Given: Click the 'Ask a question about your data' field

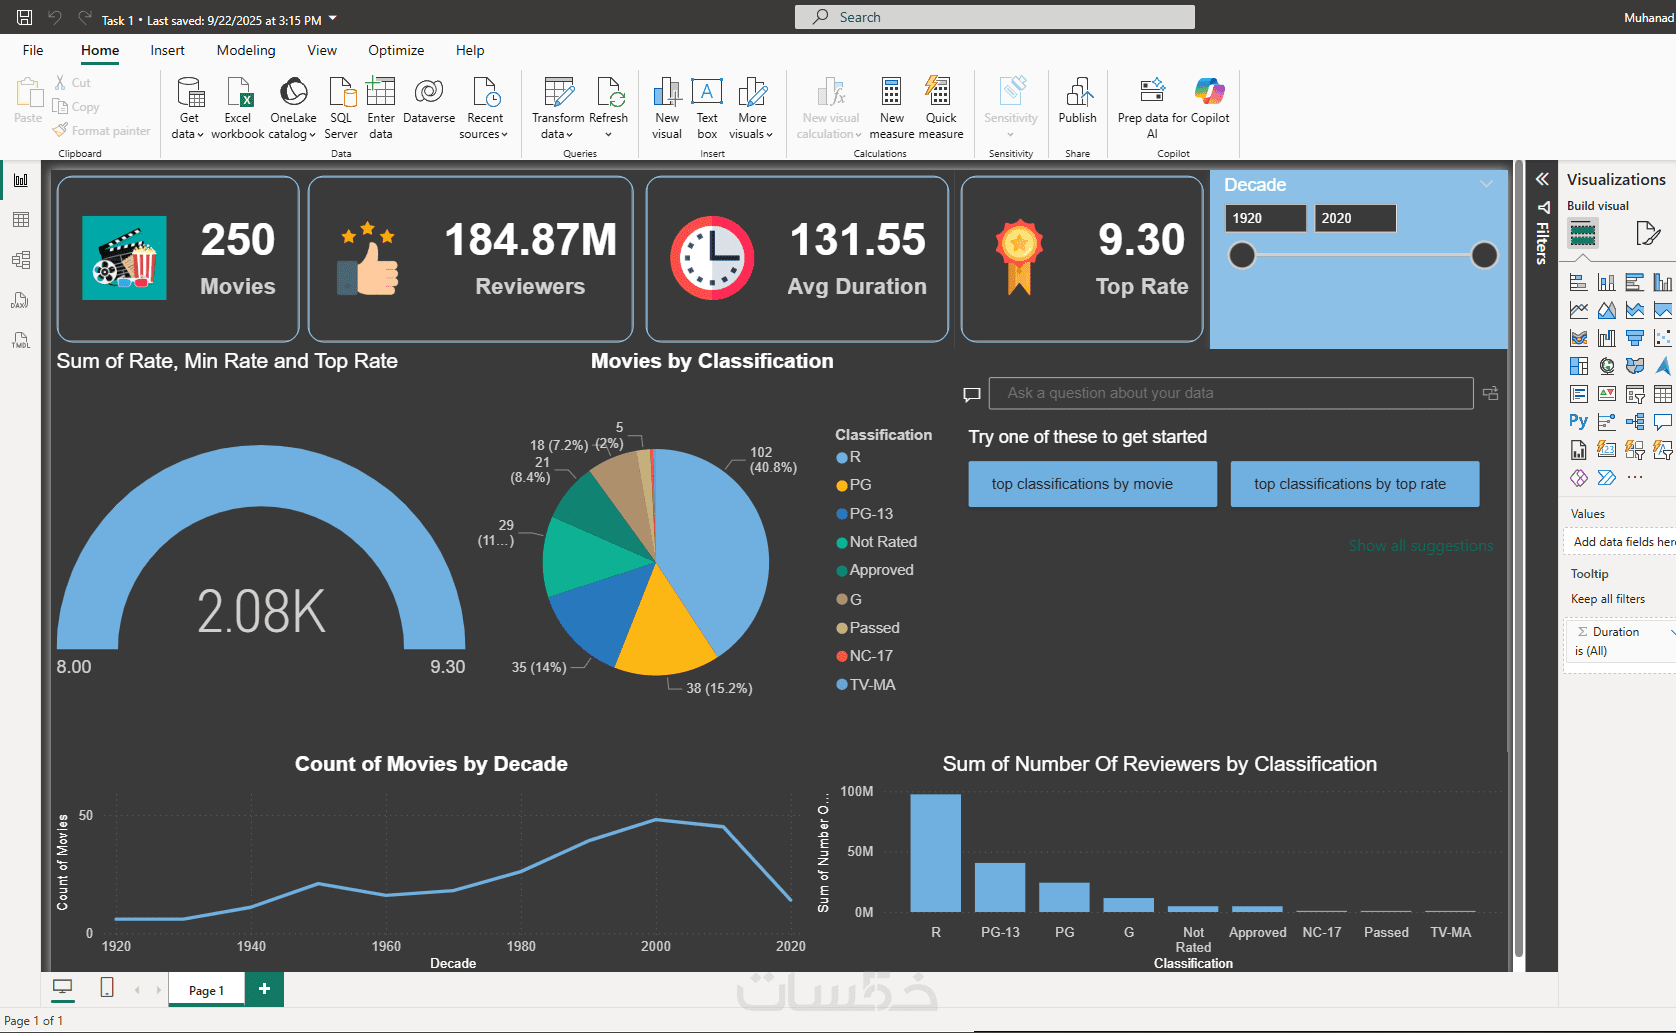Looking at the screenshot, I should pyautogui.click(x=1231, y=393).
